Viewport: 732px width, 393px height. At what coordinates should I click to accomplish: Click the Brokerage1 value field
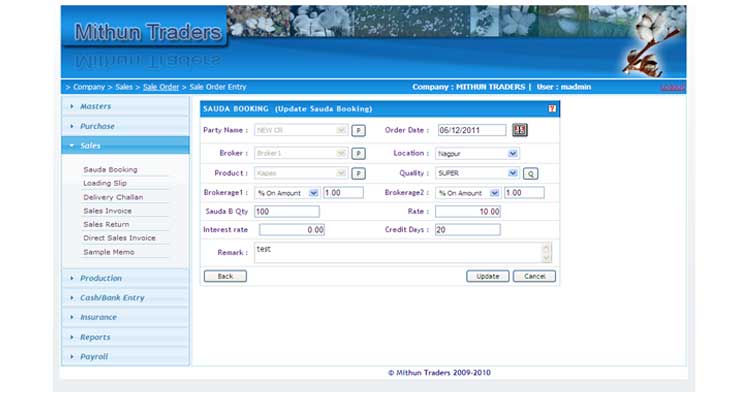click(343, 193)
